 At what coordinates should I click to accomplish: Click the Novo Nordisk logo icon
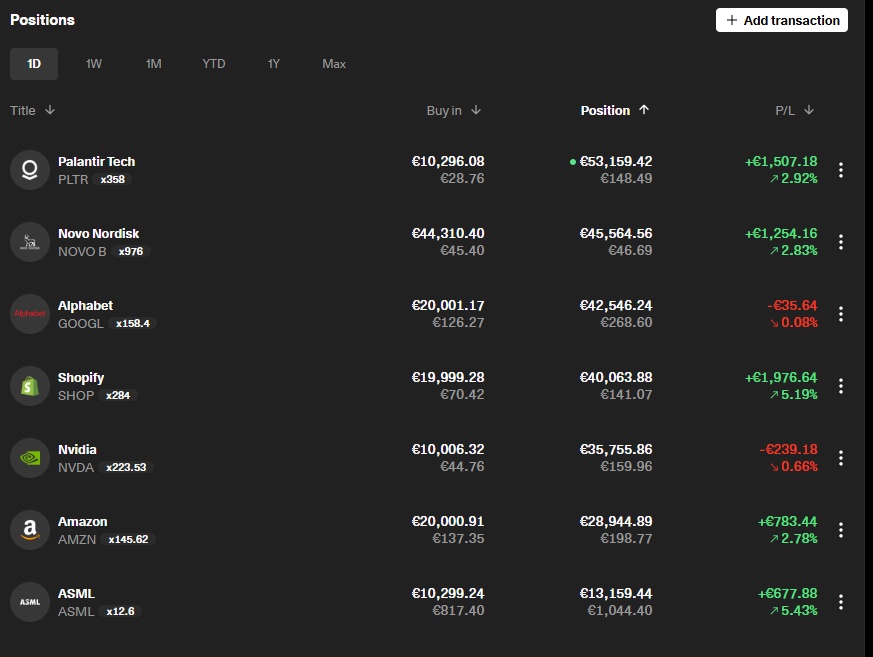(30, 242)
